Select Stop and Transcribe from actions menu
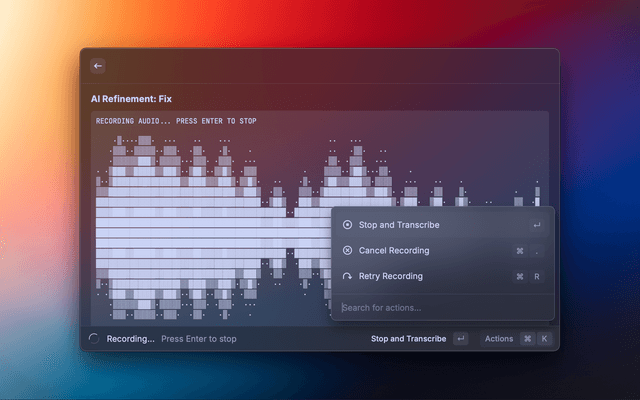The height and width of the screenshot is (400, 640). pos(399,225)
